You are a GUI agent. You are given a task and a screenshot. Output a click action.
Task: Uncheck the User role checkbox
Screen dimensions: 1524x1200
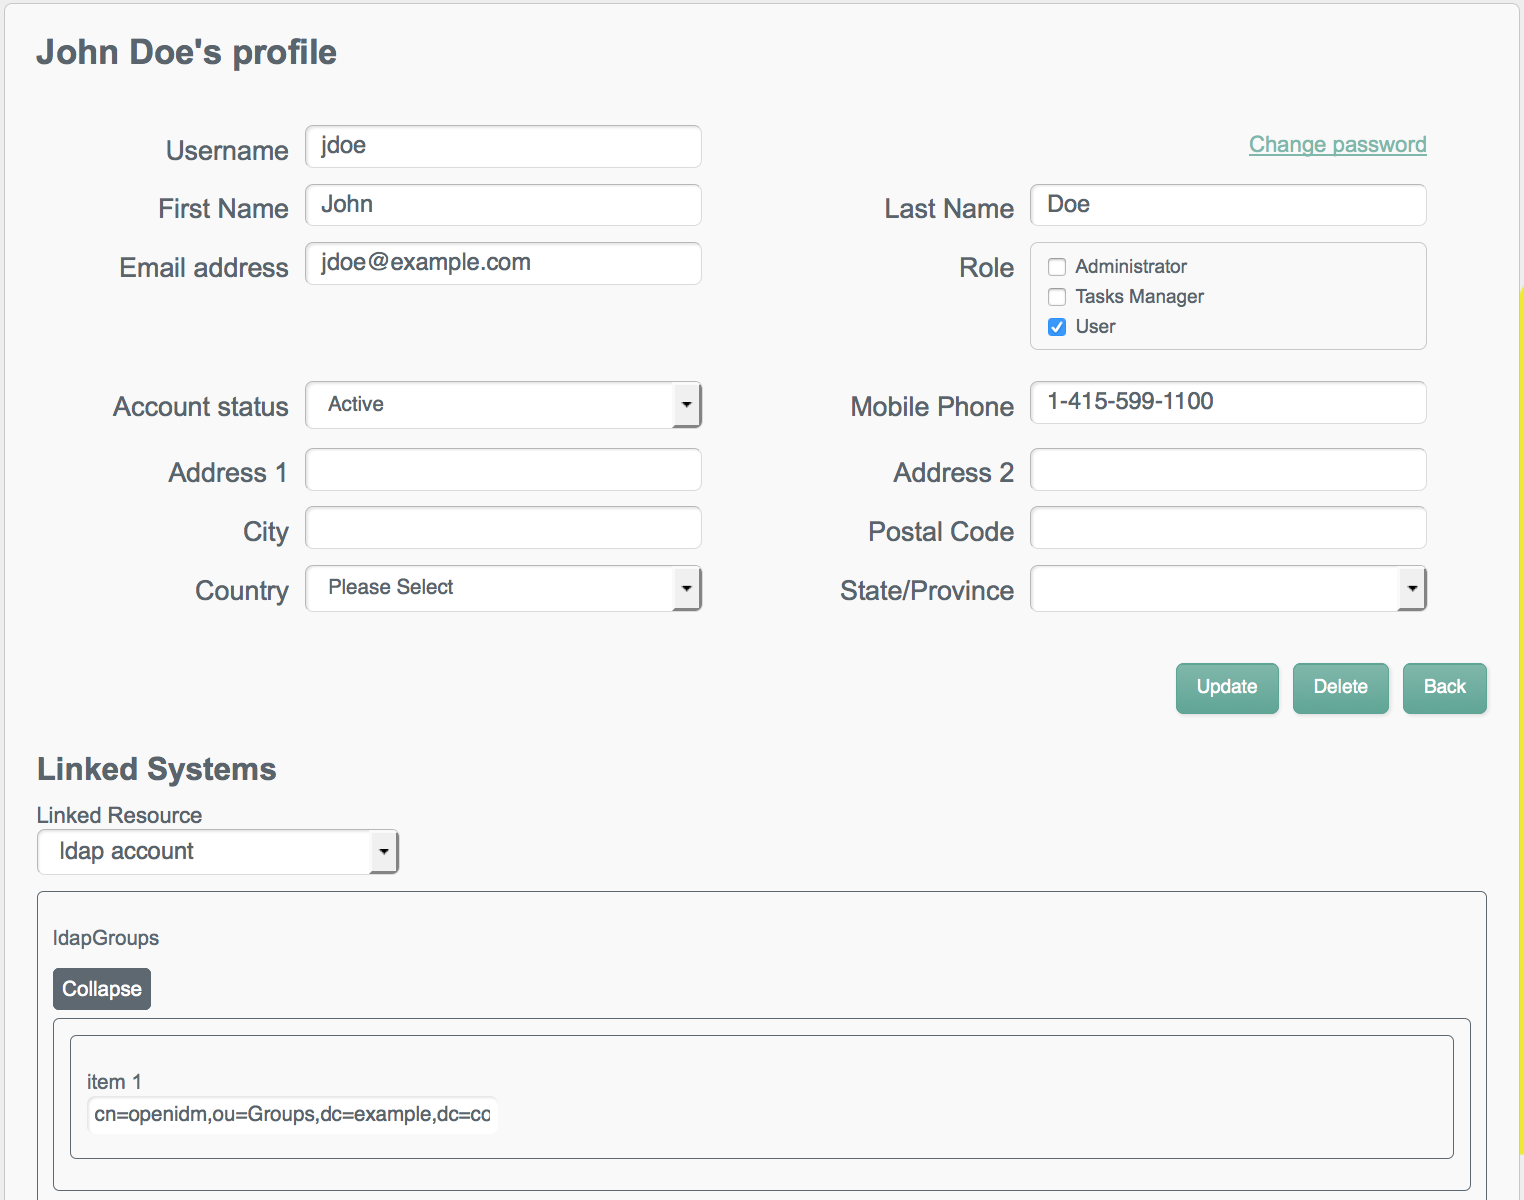1057,327
